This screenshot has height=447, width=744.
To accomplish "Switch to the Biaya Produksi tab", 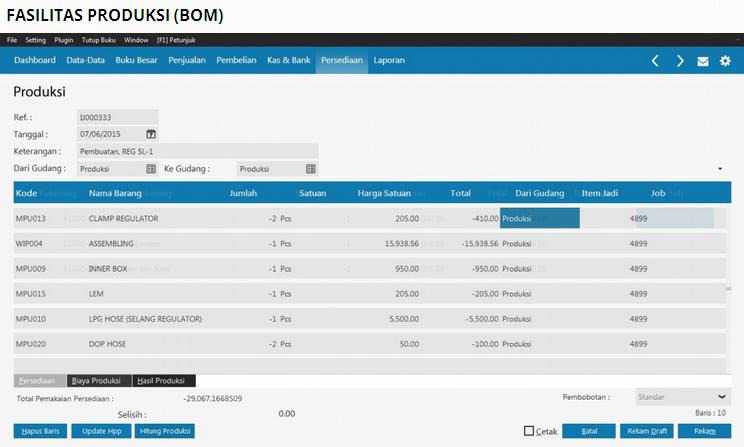I will (97, 381).
